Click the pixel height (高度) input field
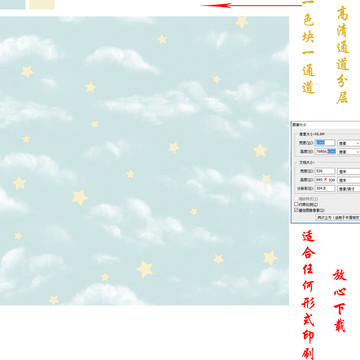360x360 pixels. tap(325, 151)
